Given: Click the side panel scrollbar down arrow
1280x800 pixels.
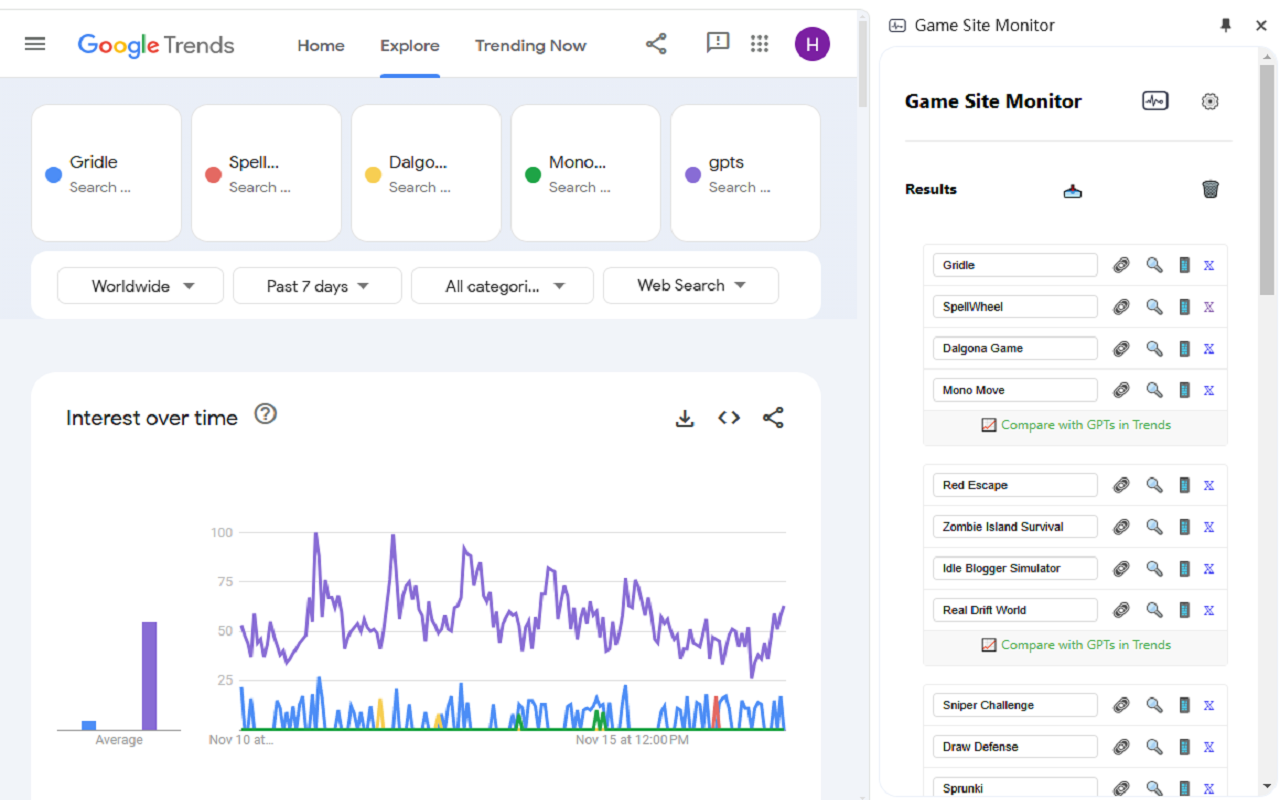Looking at the screenshot, I should coord(1268,785).
